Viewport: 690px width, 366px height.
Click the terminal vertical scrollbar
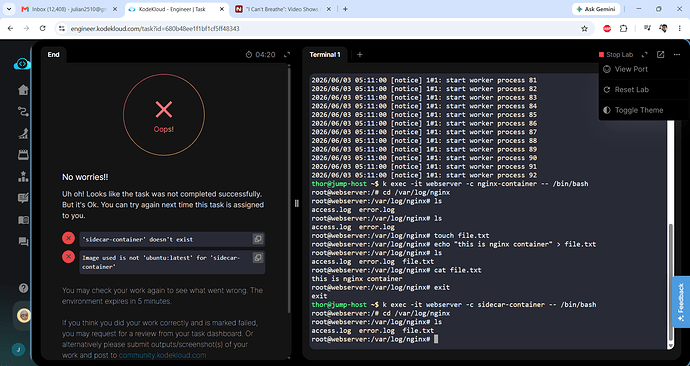670,282
